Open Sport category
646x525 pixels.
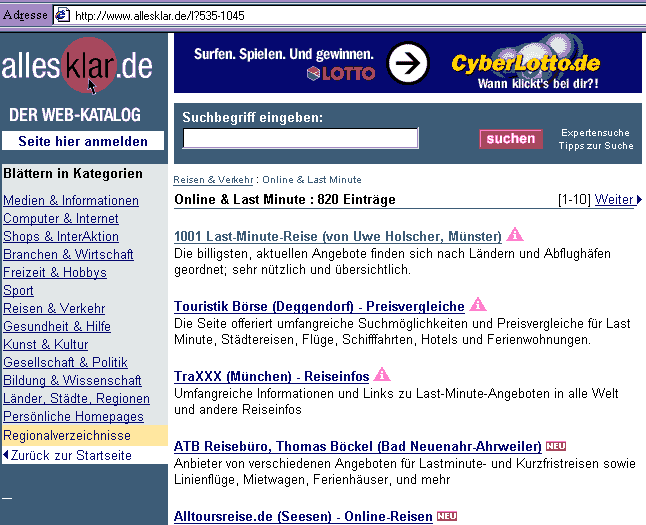[18, 291]
